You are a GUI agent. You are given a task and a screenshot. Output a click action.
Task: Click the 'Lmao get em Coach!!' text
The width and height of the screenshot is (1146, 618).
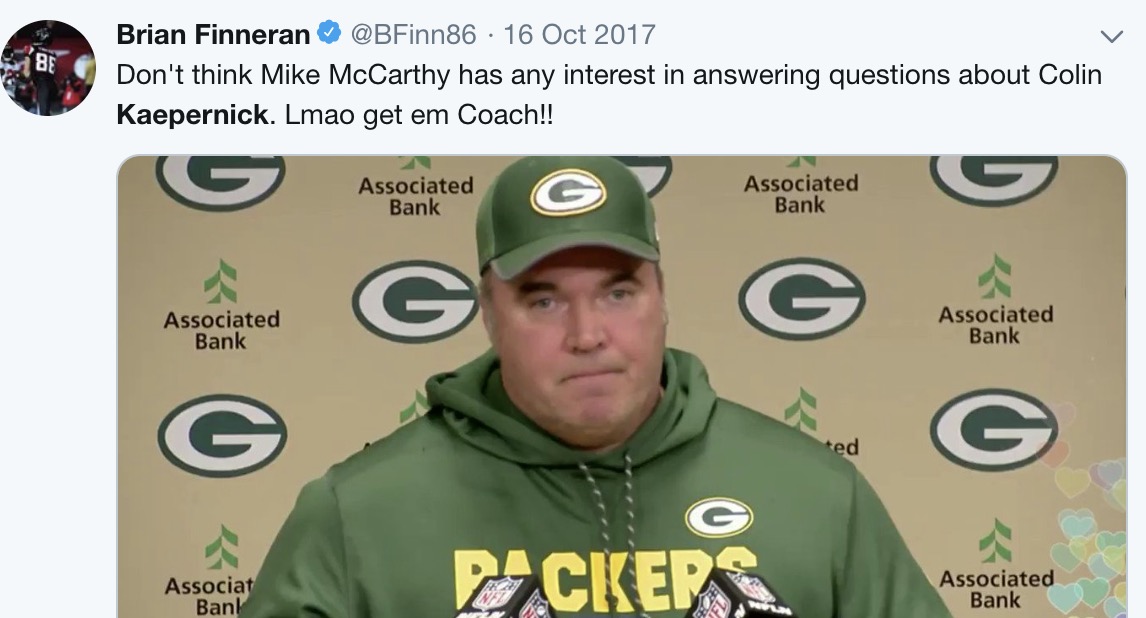click(419, 115)
